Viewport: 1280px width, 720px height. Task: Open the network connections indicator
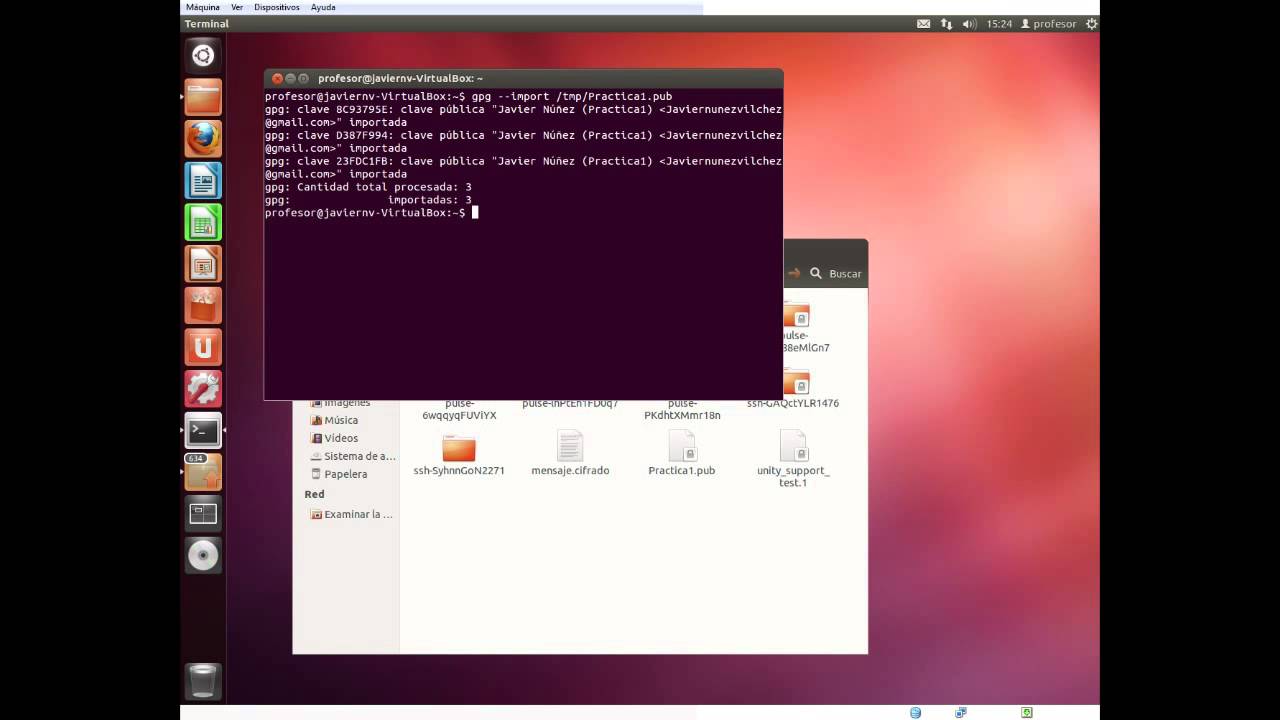[x=946, y=24]
